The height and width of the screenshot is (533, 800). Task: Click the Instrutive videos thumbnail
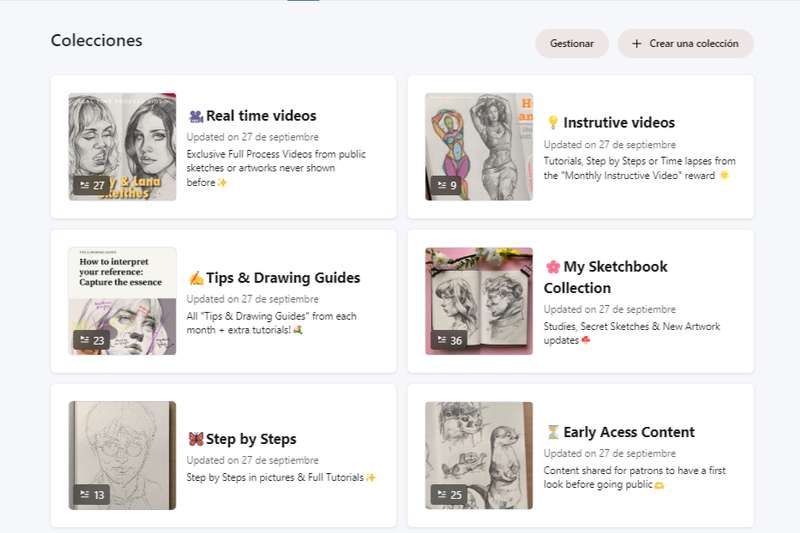tap(479, 146)
